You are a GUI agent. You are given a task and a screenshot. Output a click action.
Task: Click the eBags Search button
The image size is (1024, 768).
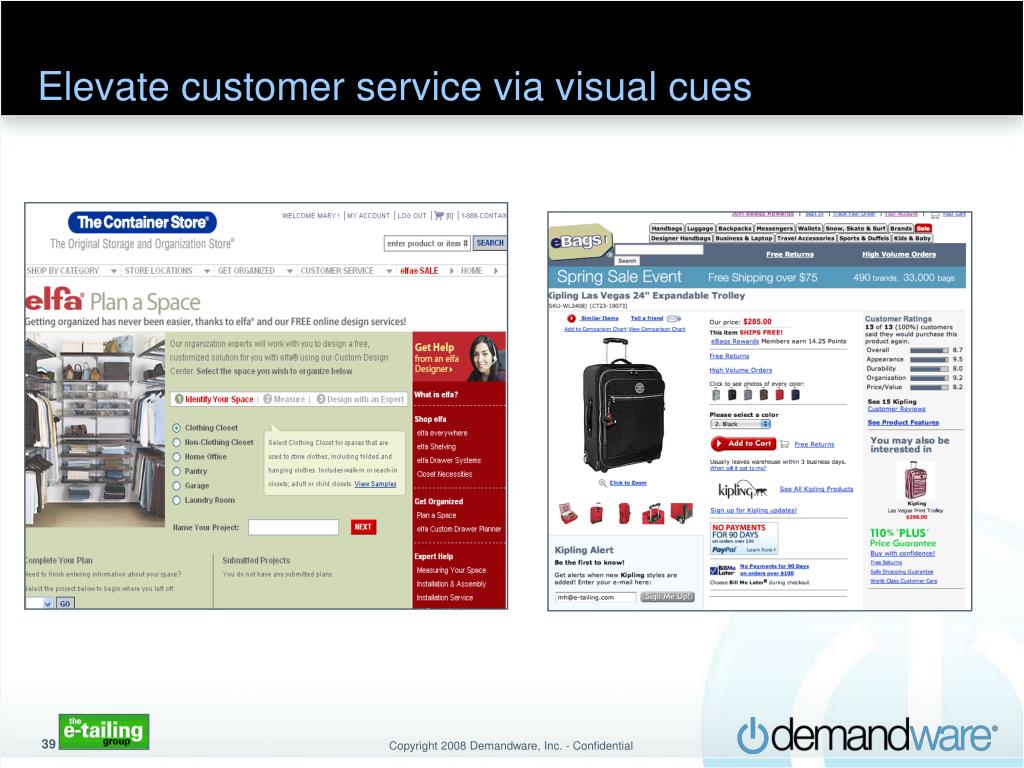(627, 261)
